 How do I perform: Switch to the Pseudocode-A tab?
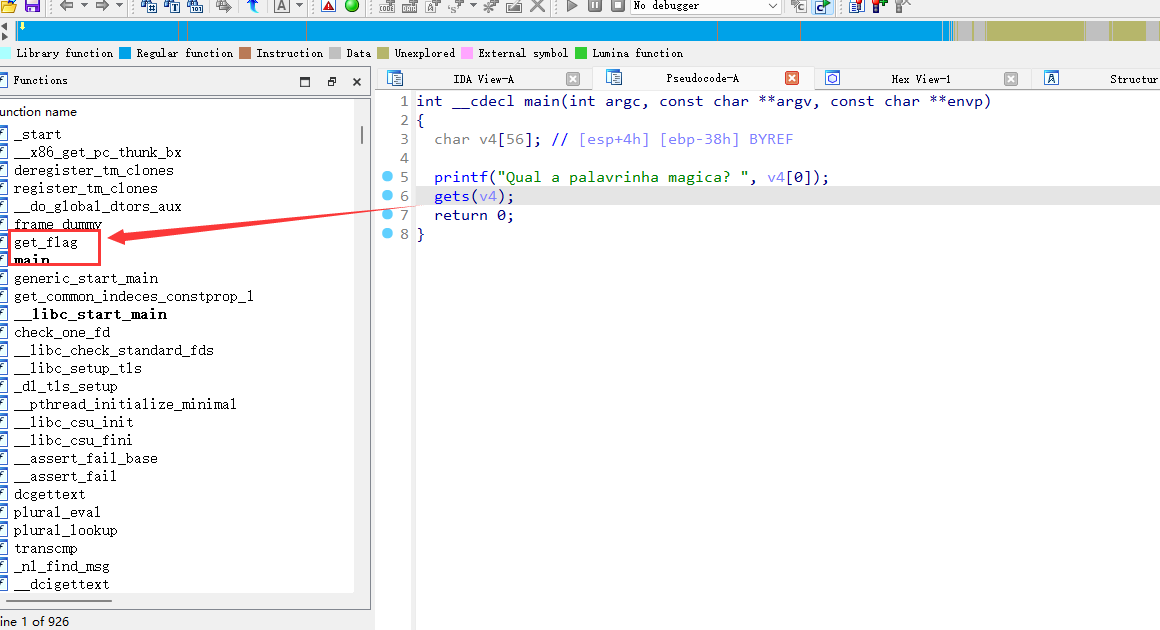point(702,78)
